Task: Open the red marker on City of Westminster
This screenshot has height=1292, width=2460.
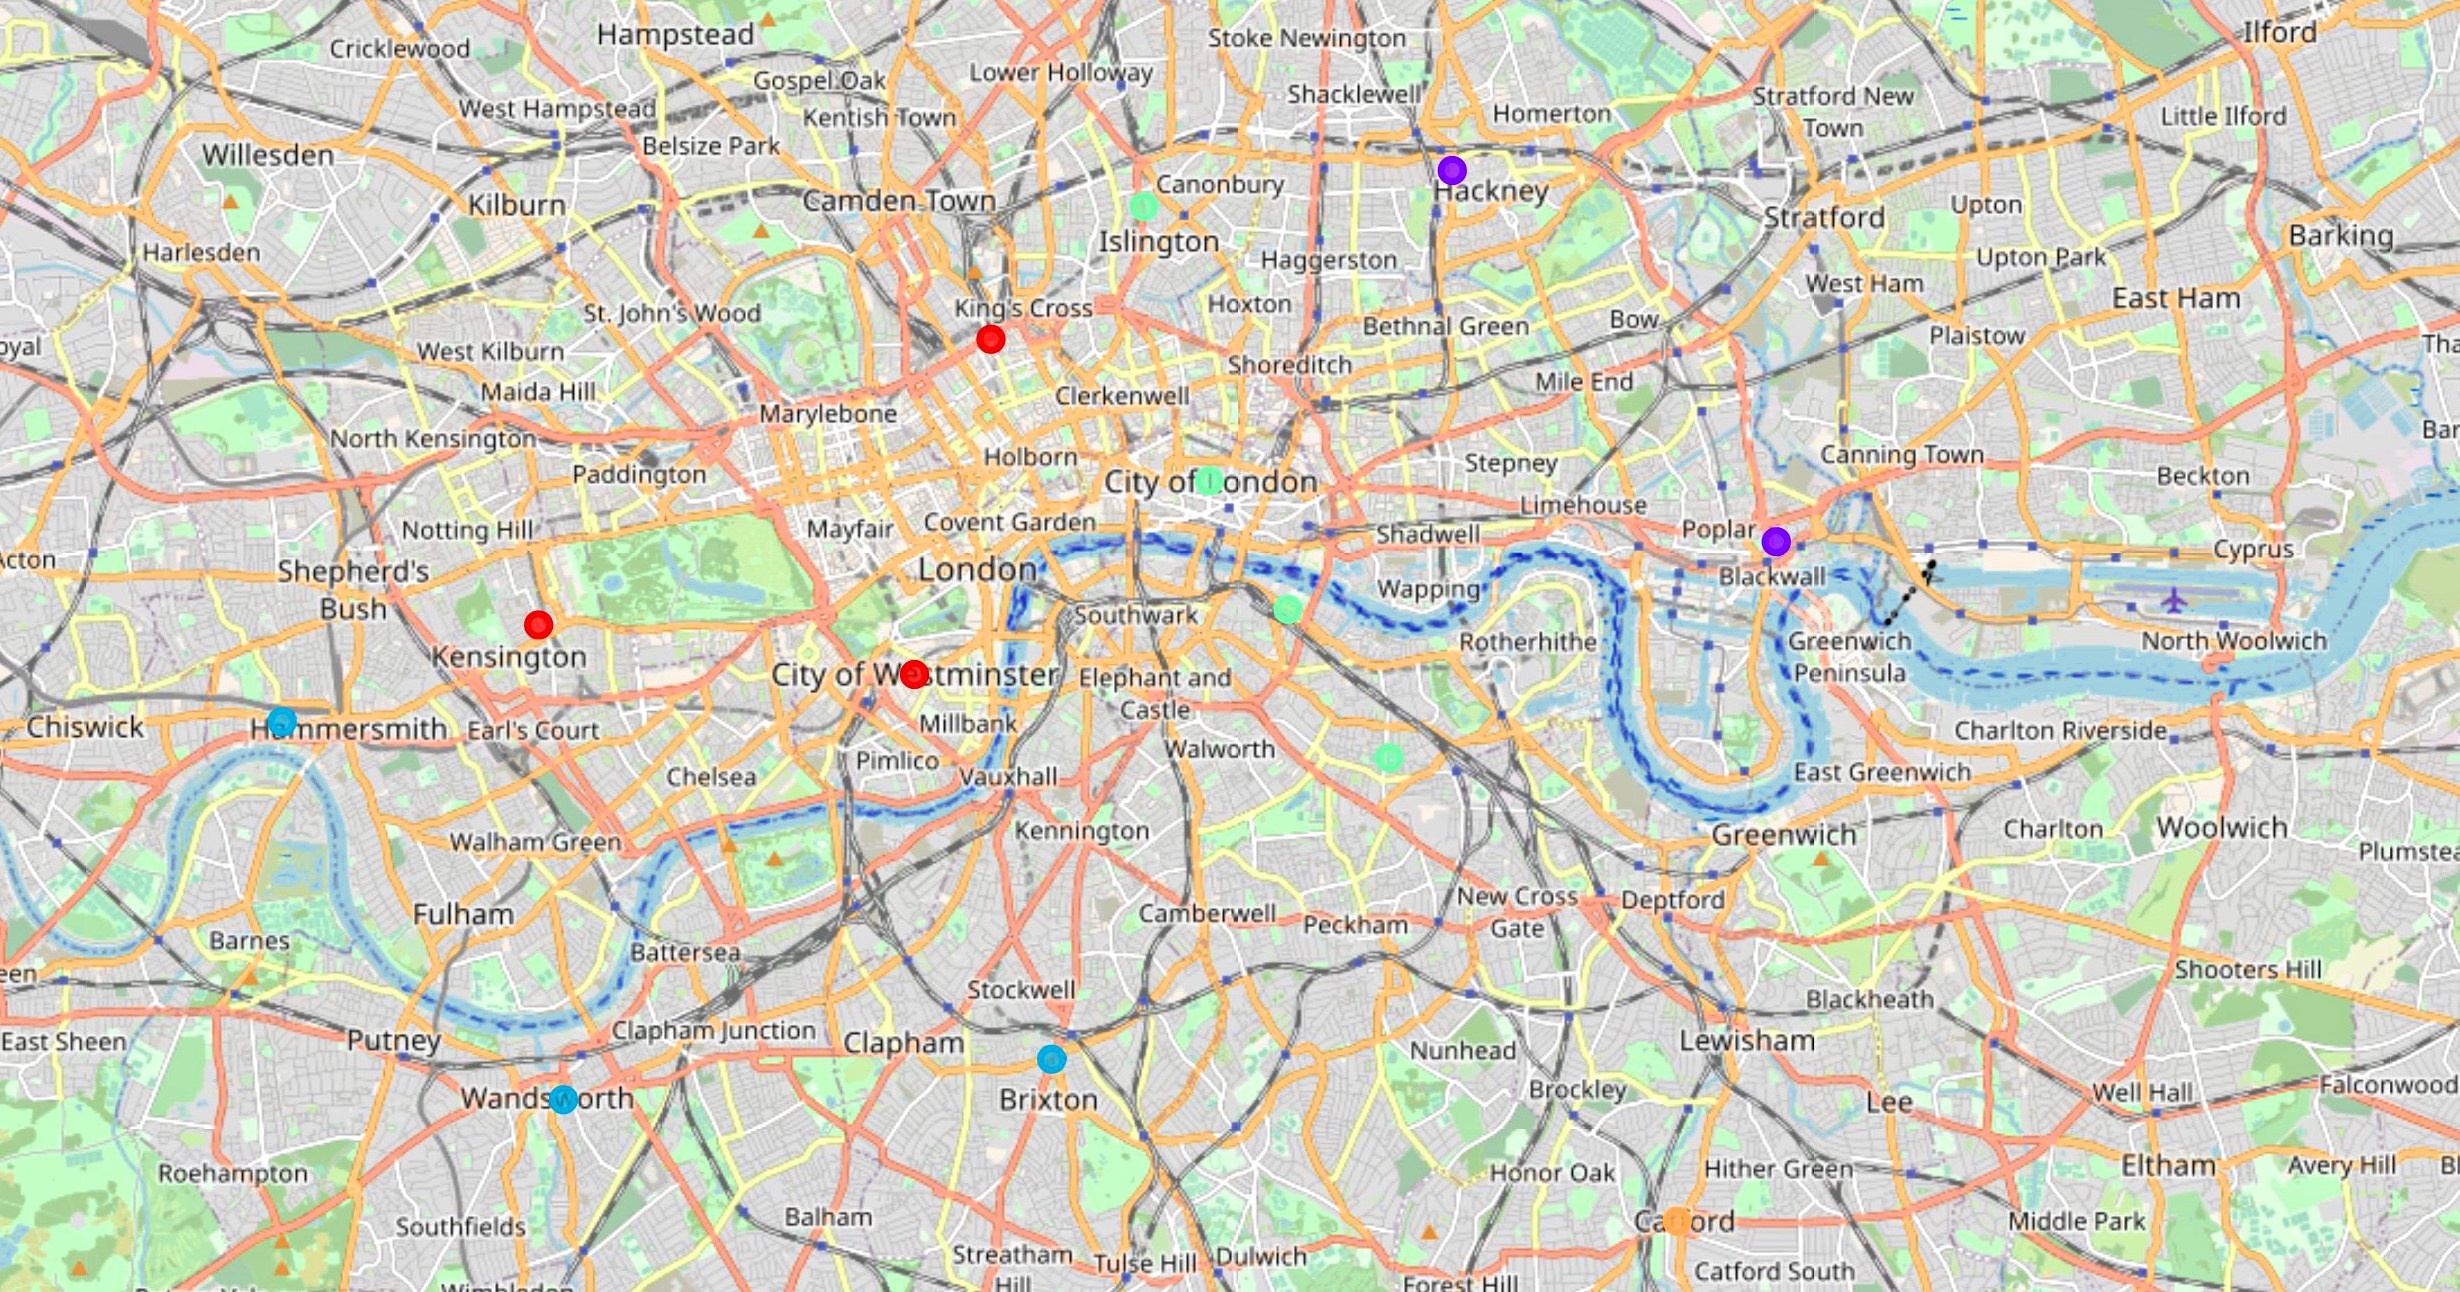Action: click(x=914, y=674)
